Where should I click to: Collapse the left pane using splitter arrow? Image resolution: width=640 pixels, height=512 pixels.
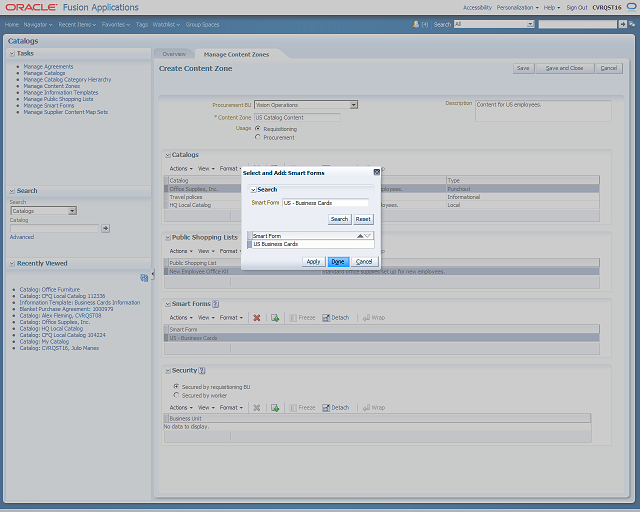tap(153, 275)
